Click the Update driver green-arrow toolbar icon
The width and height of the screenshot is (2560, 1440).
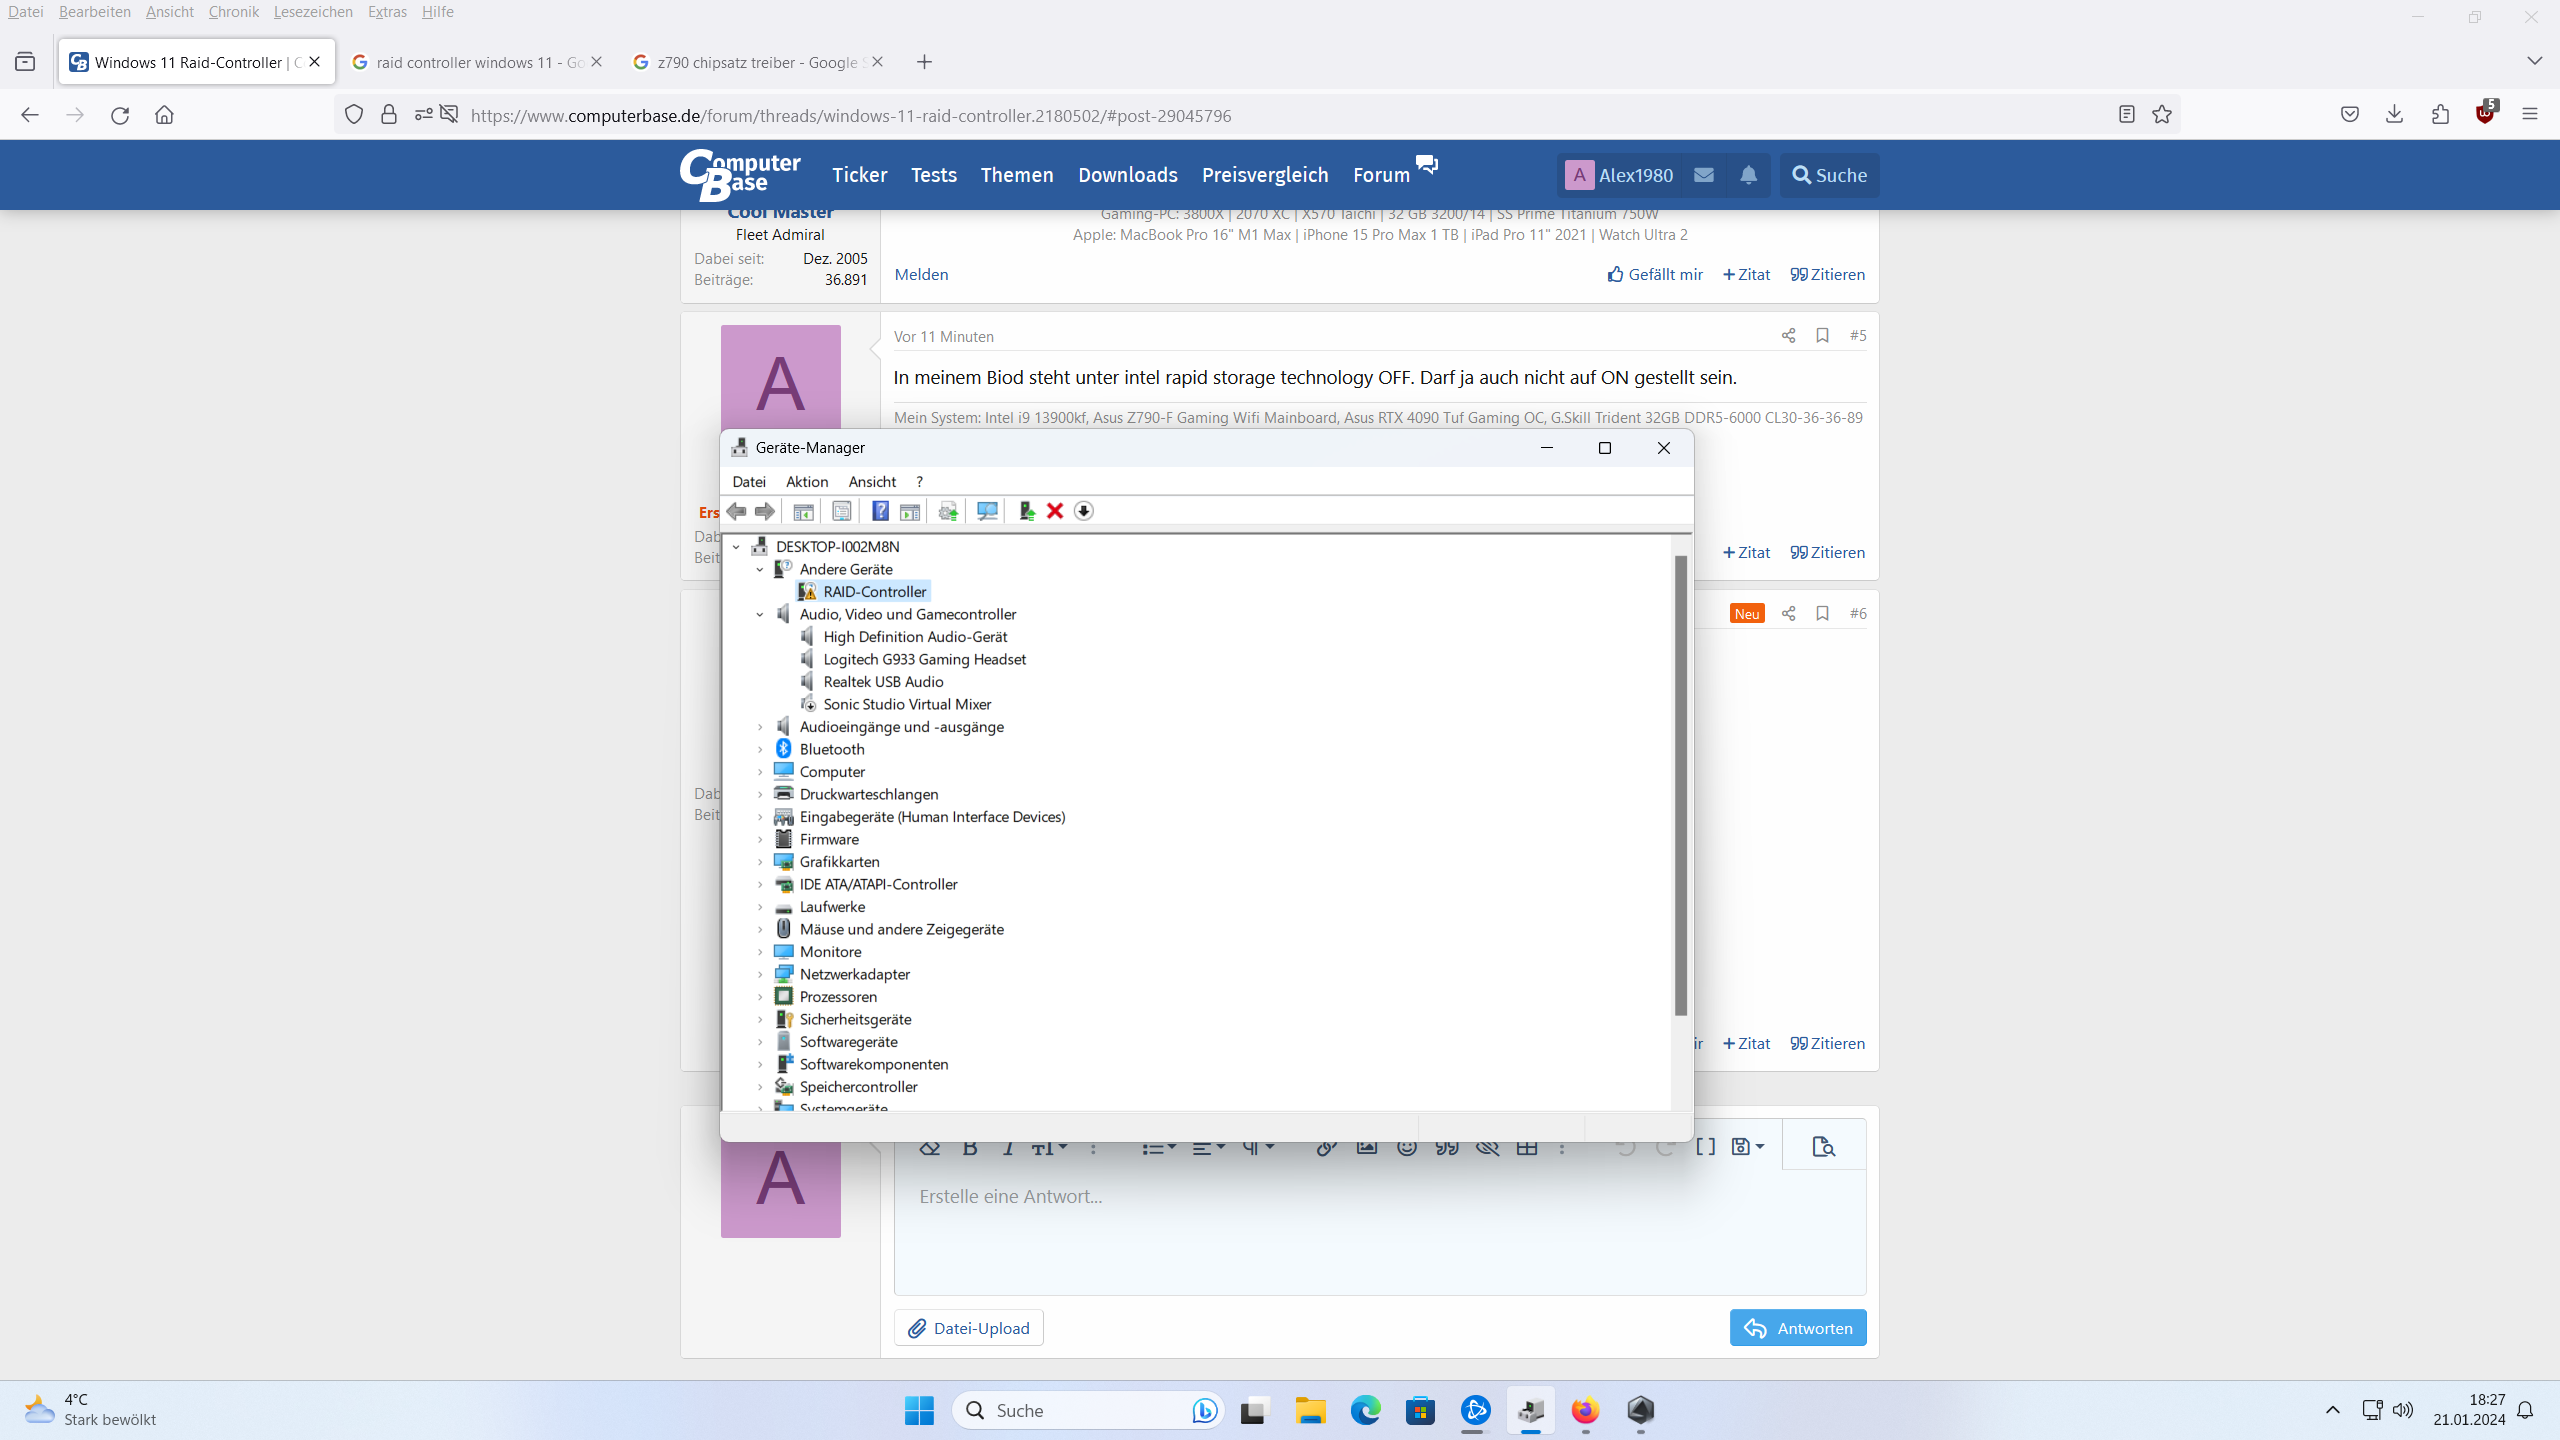pos(1026,511)
